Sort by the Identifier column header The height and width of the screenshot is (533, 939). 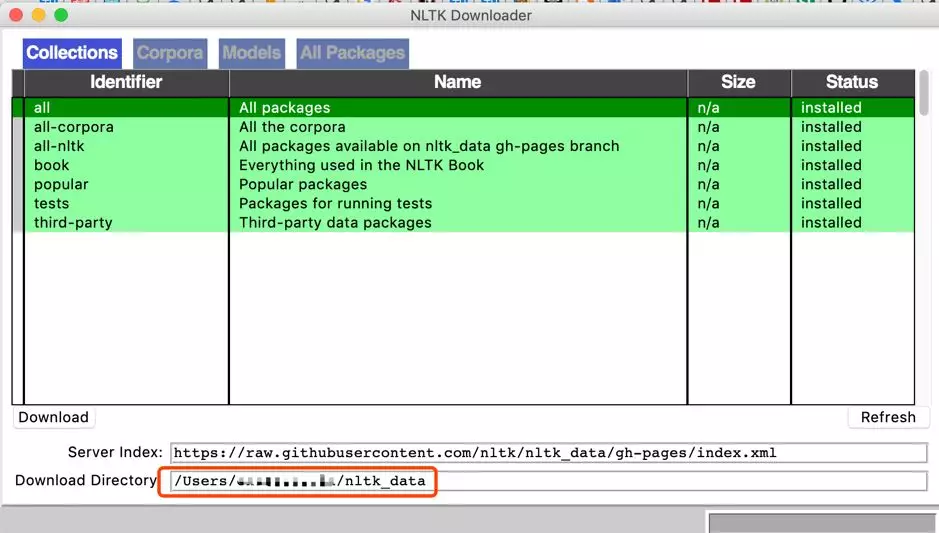(x=126, y=82)
